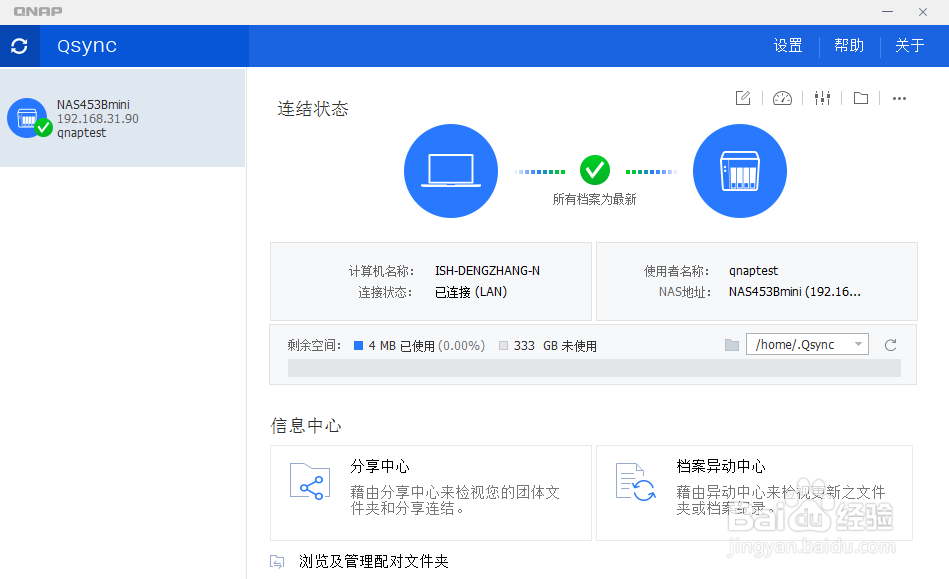This screenshot has height=579, width=949.
Task: Click the edit connection pencil icon
Action: pos(743,98)
